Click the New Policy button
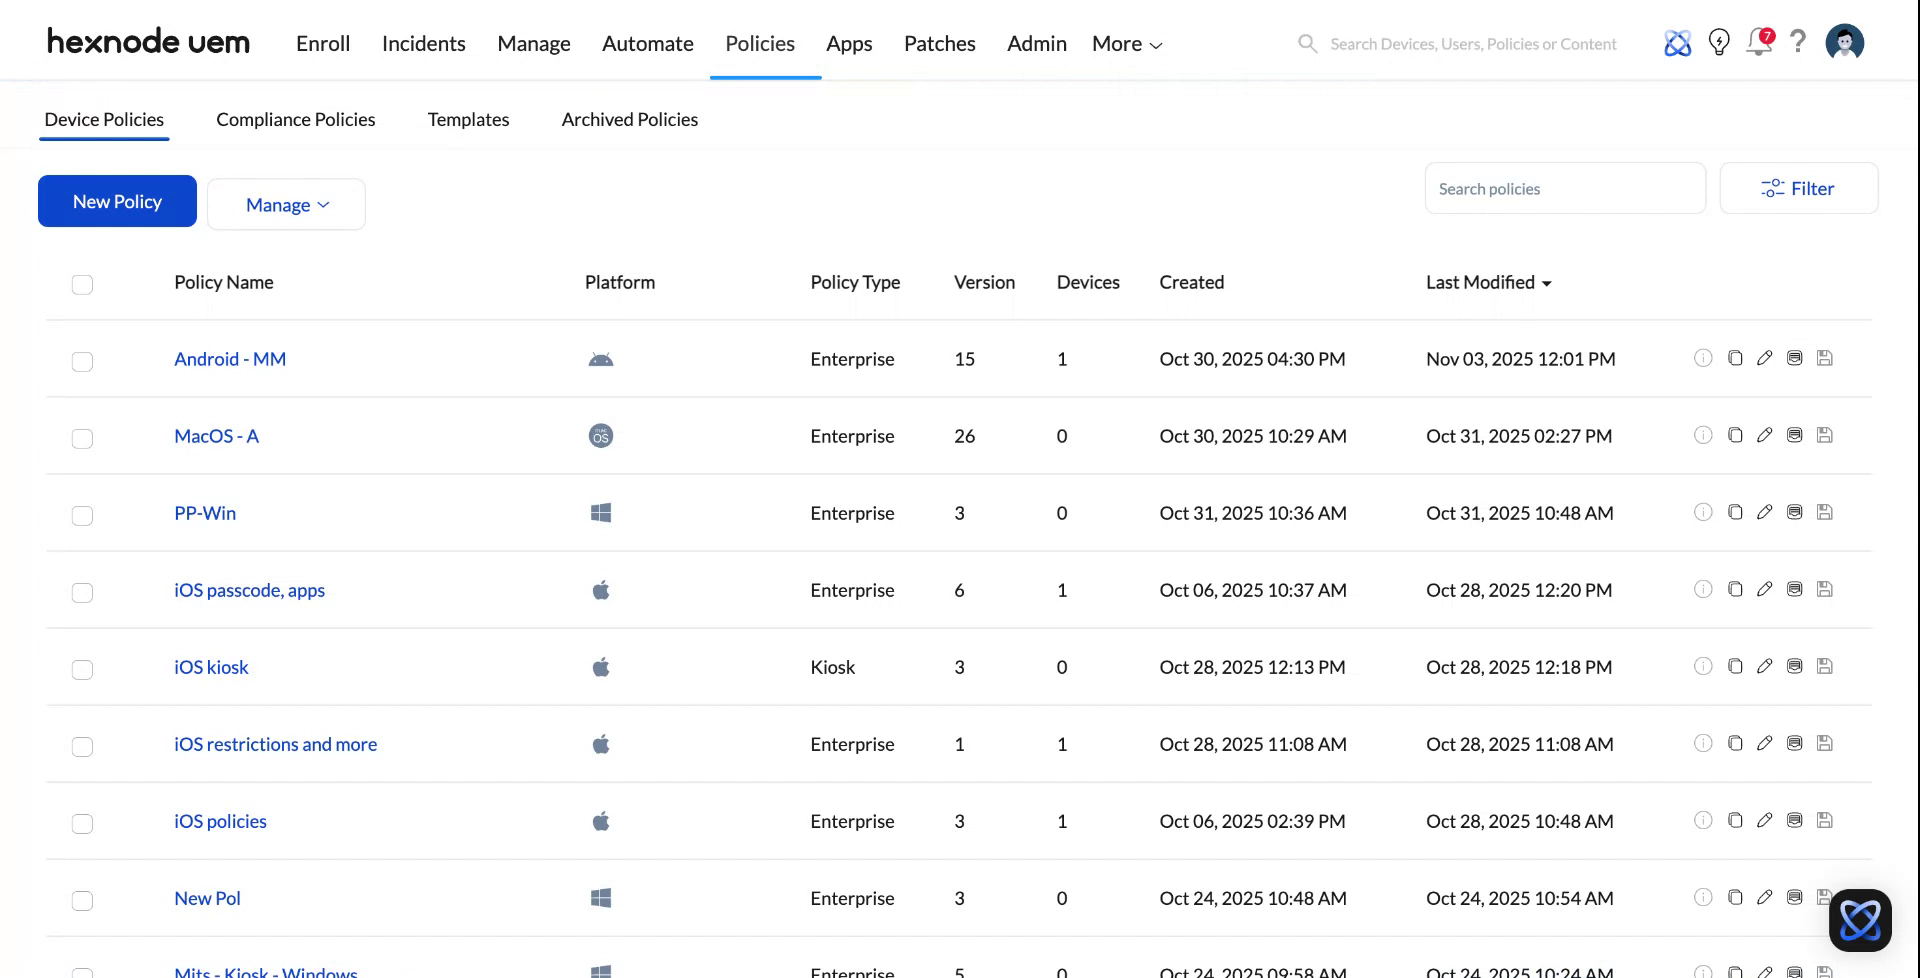Image resolution: width=1920 pixels, height=978 pixels. pyautogui.click(x=116, y=201)
